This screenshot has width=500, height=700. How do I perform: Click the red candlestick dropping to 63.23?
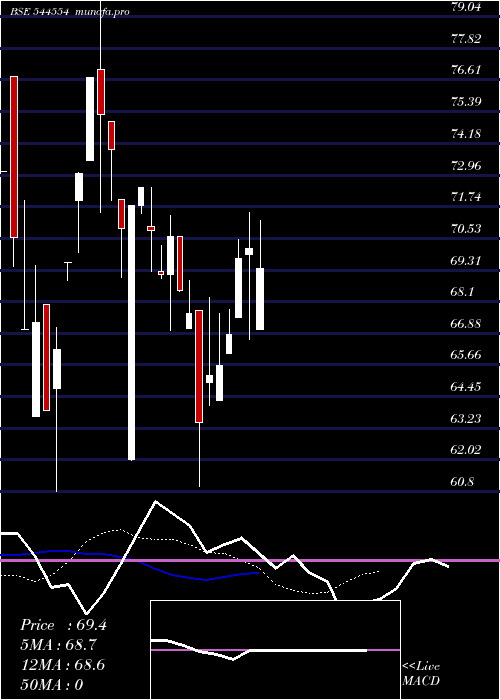click(199, 367)
